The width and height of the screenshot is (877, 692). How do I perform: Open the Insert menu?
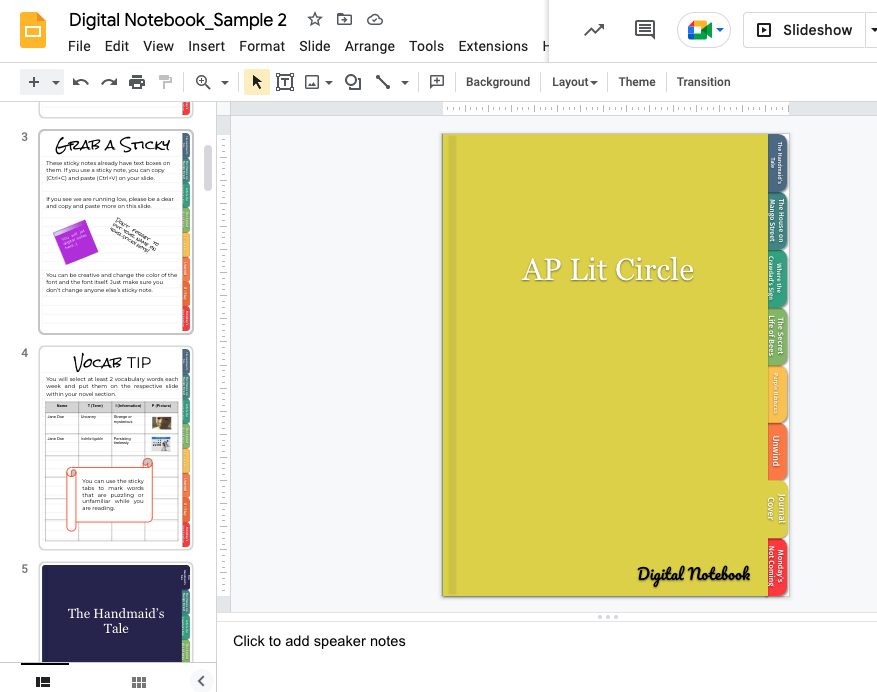click(206, 46)
